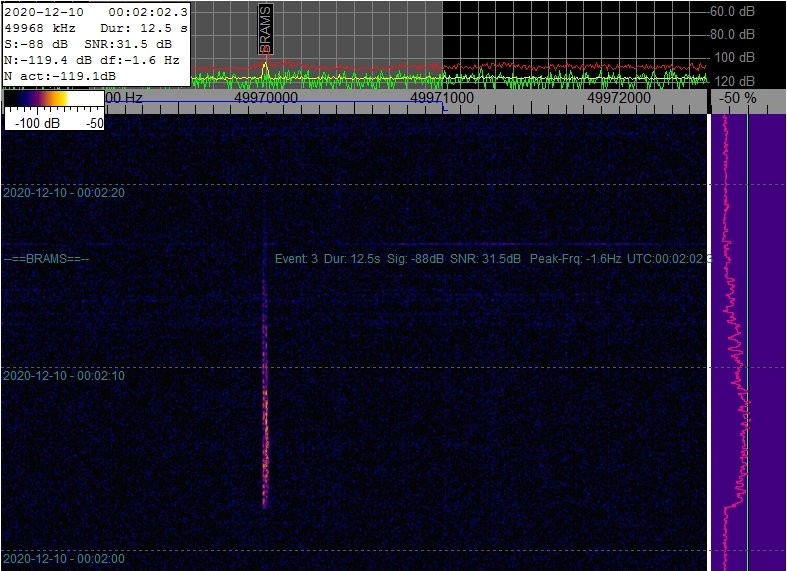Click 'Dur: 12.5s' in the event annotation
The height and width of the screenshot is (571, 787).
pos(352,259)
